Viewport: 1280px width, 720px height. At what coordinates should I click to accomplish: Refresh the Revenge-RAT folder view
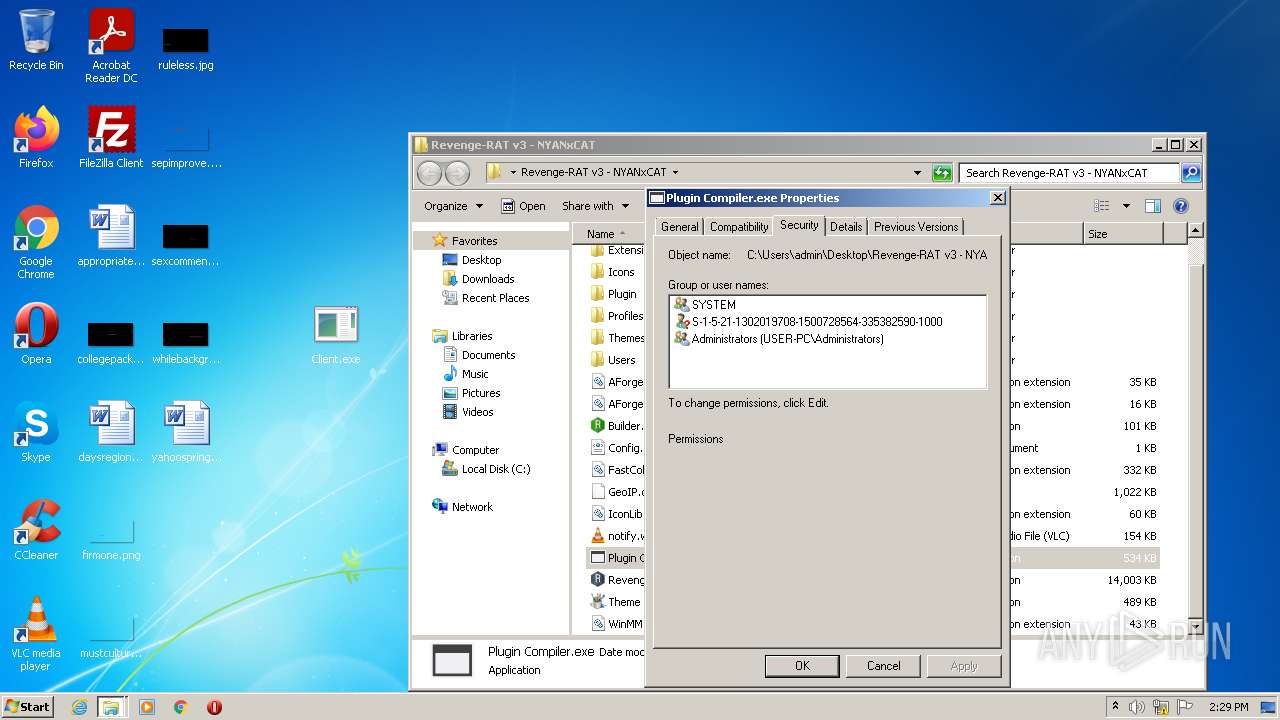[x=942, y=173]
